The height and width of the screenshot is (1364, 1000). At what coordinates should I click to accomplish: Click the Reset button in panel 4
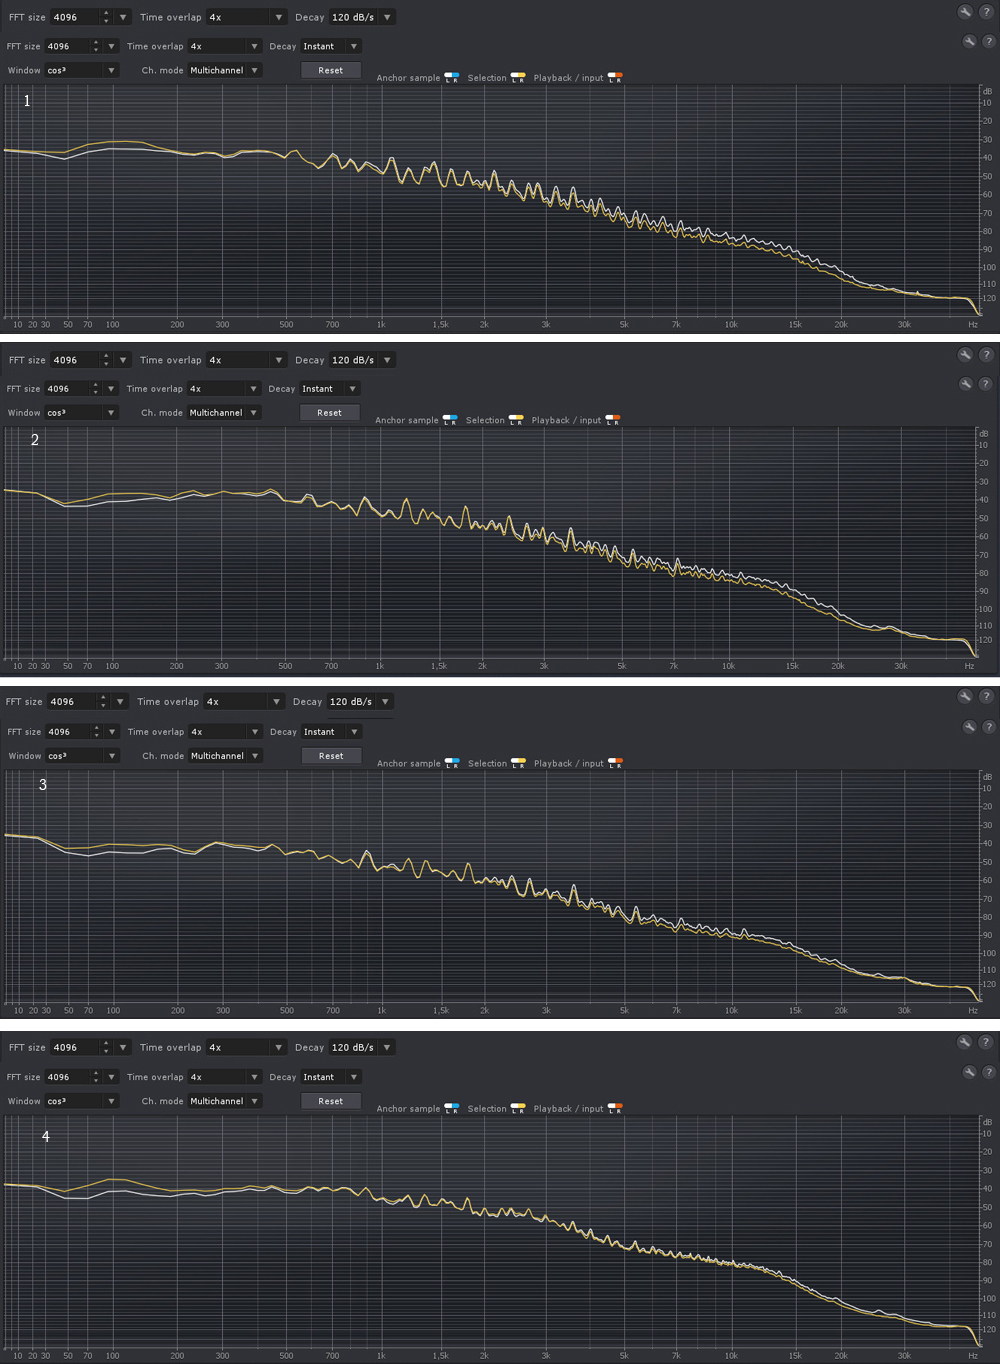pyautogui.click(x=331, y=1101)
